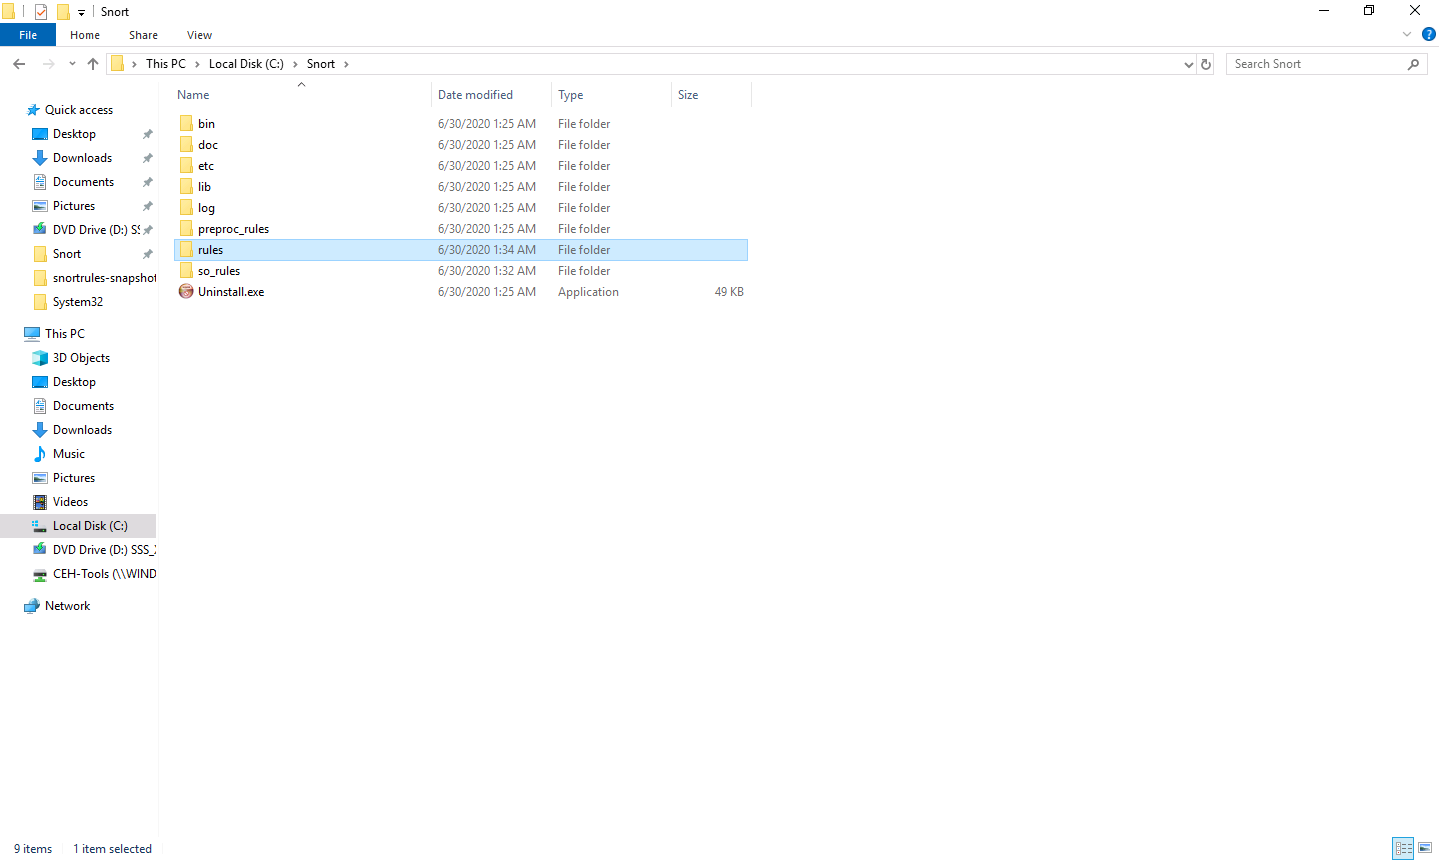Open Snort in Quick access
1439x860 pixels.
(67, 254)
